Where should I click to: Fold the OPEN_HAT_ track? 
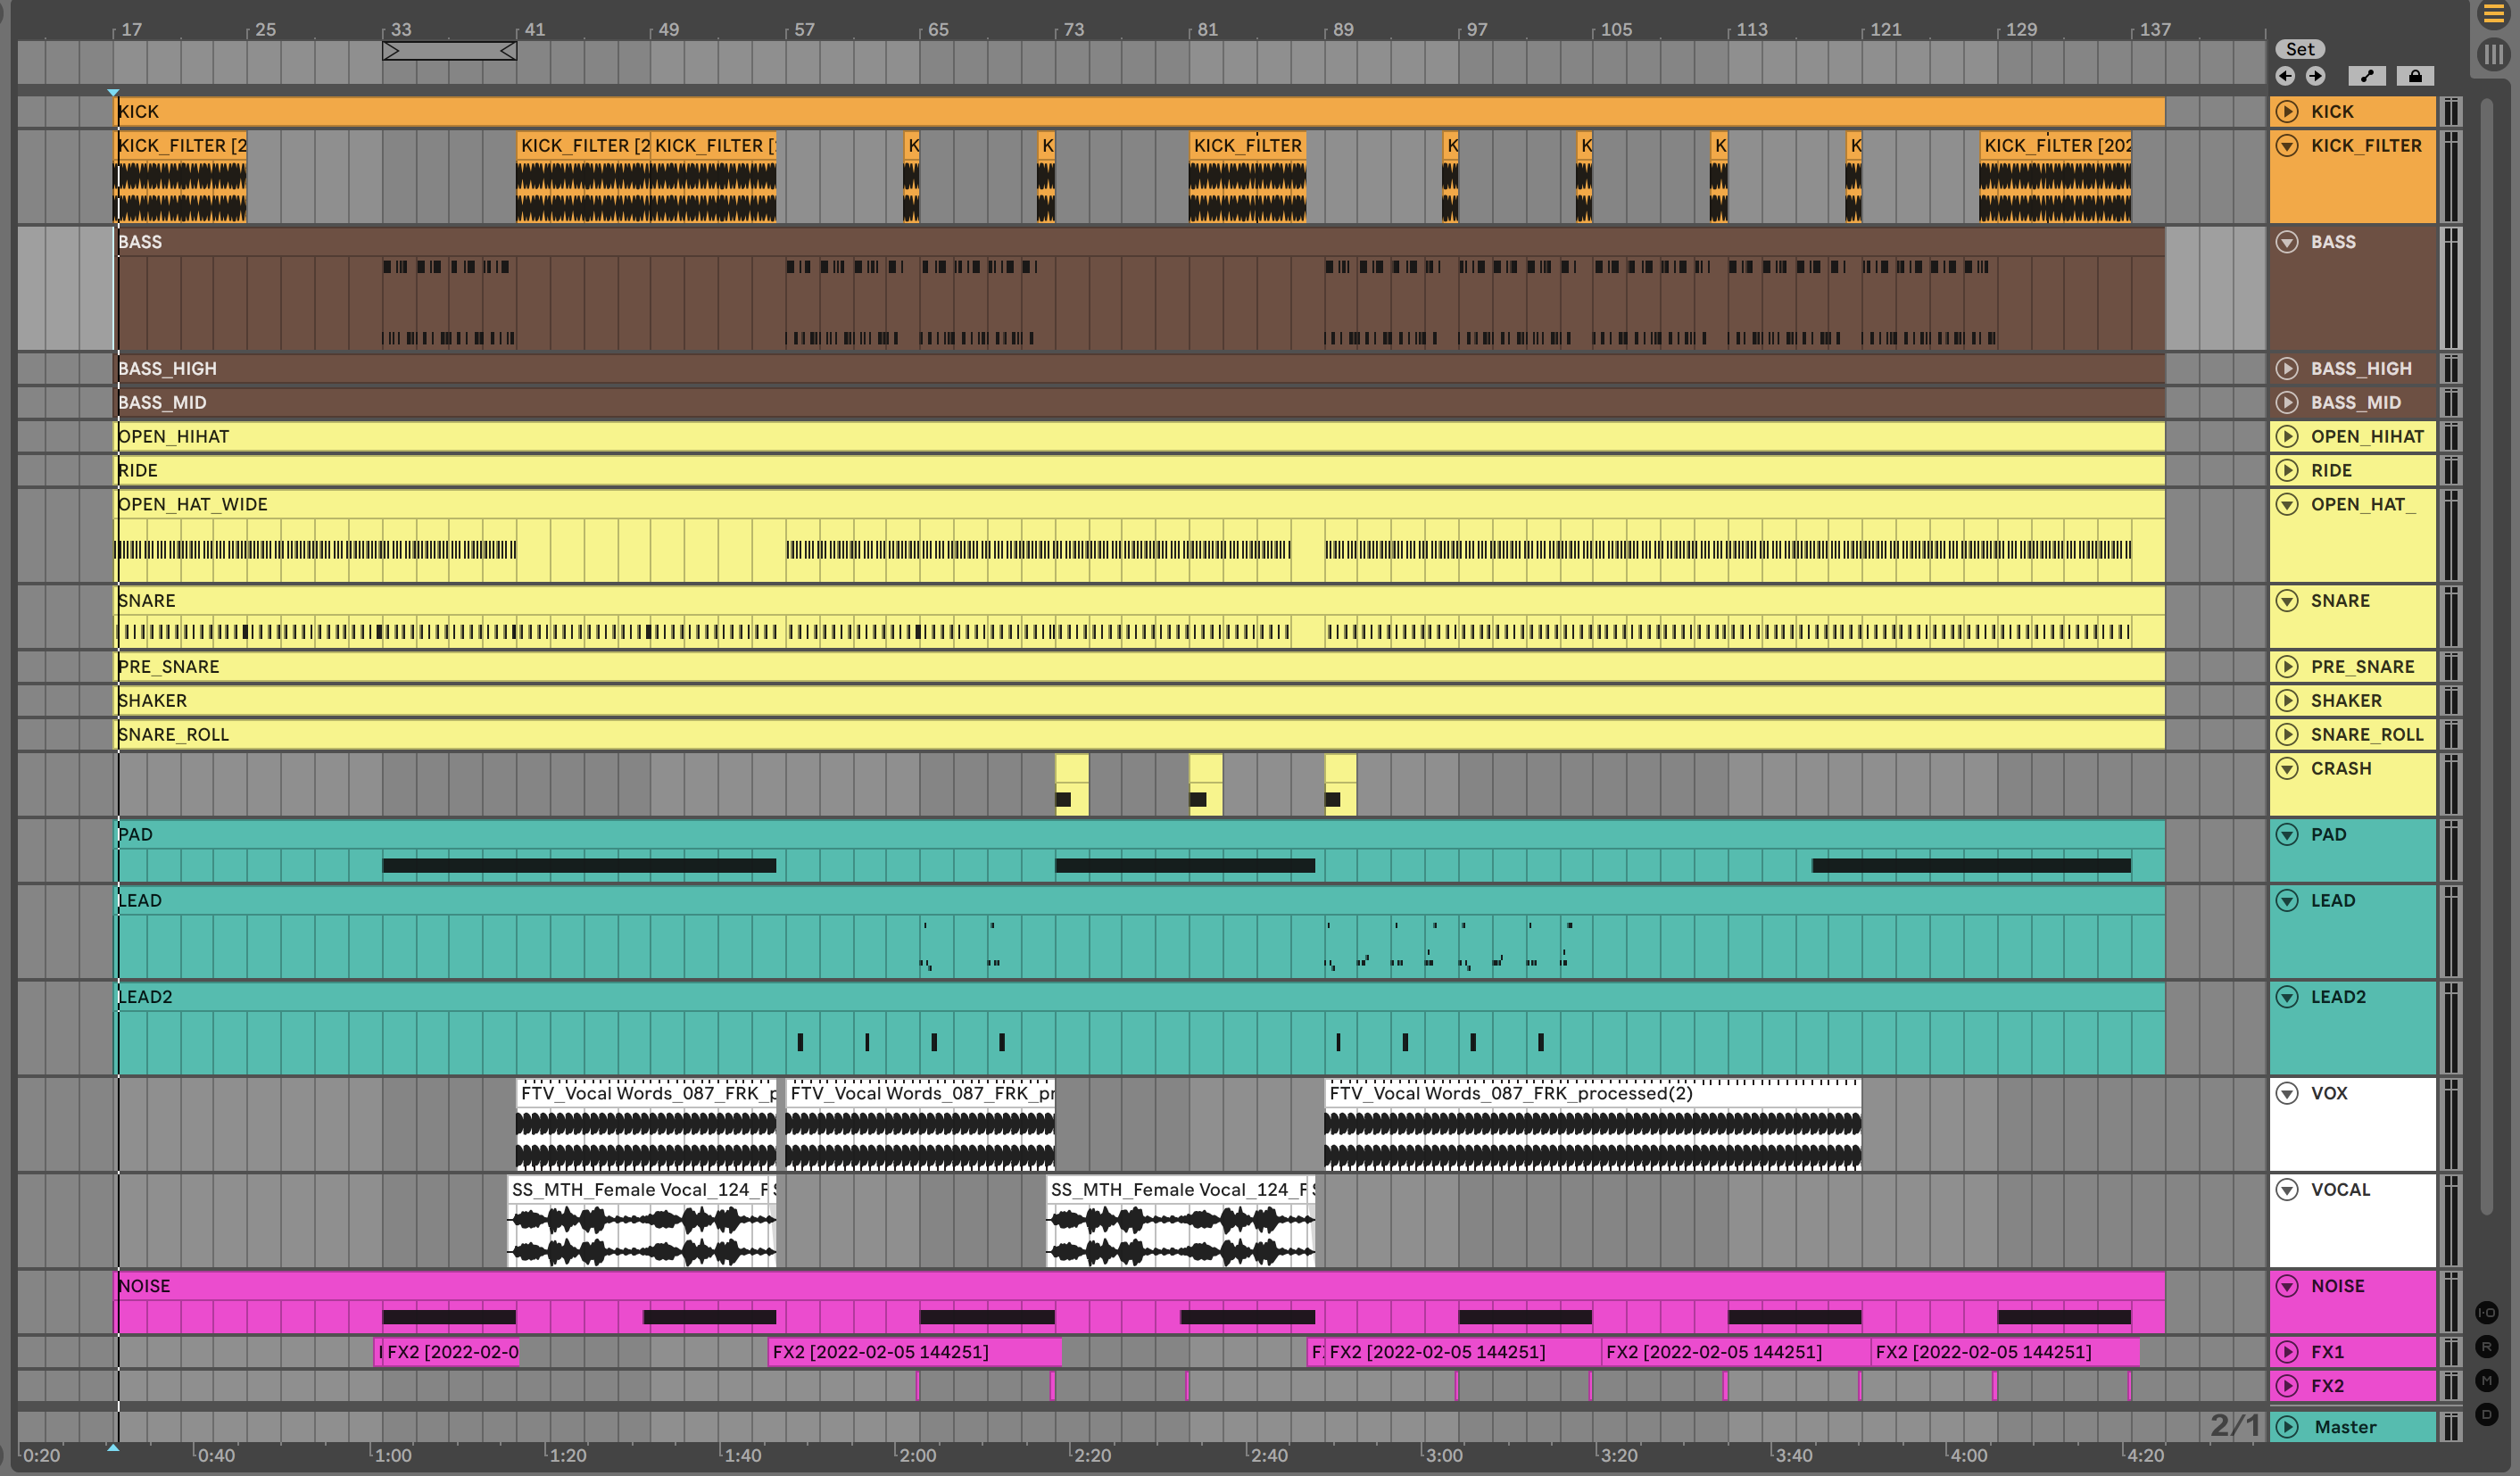coord(2287,505)
